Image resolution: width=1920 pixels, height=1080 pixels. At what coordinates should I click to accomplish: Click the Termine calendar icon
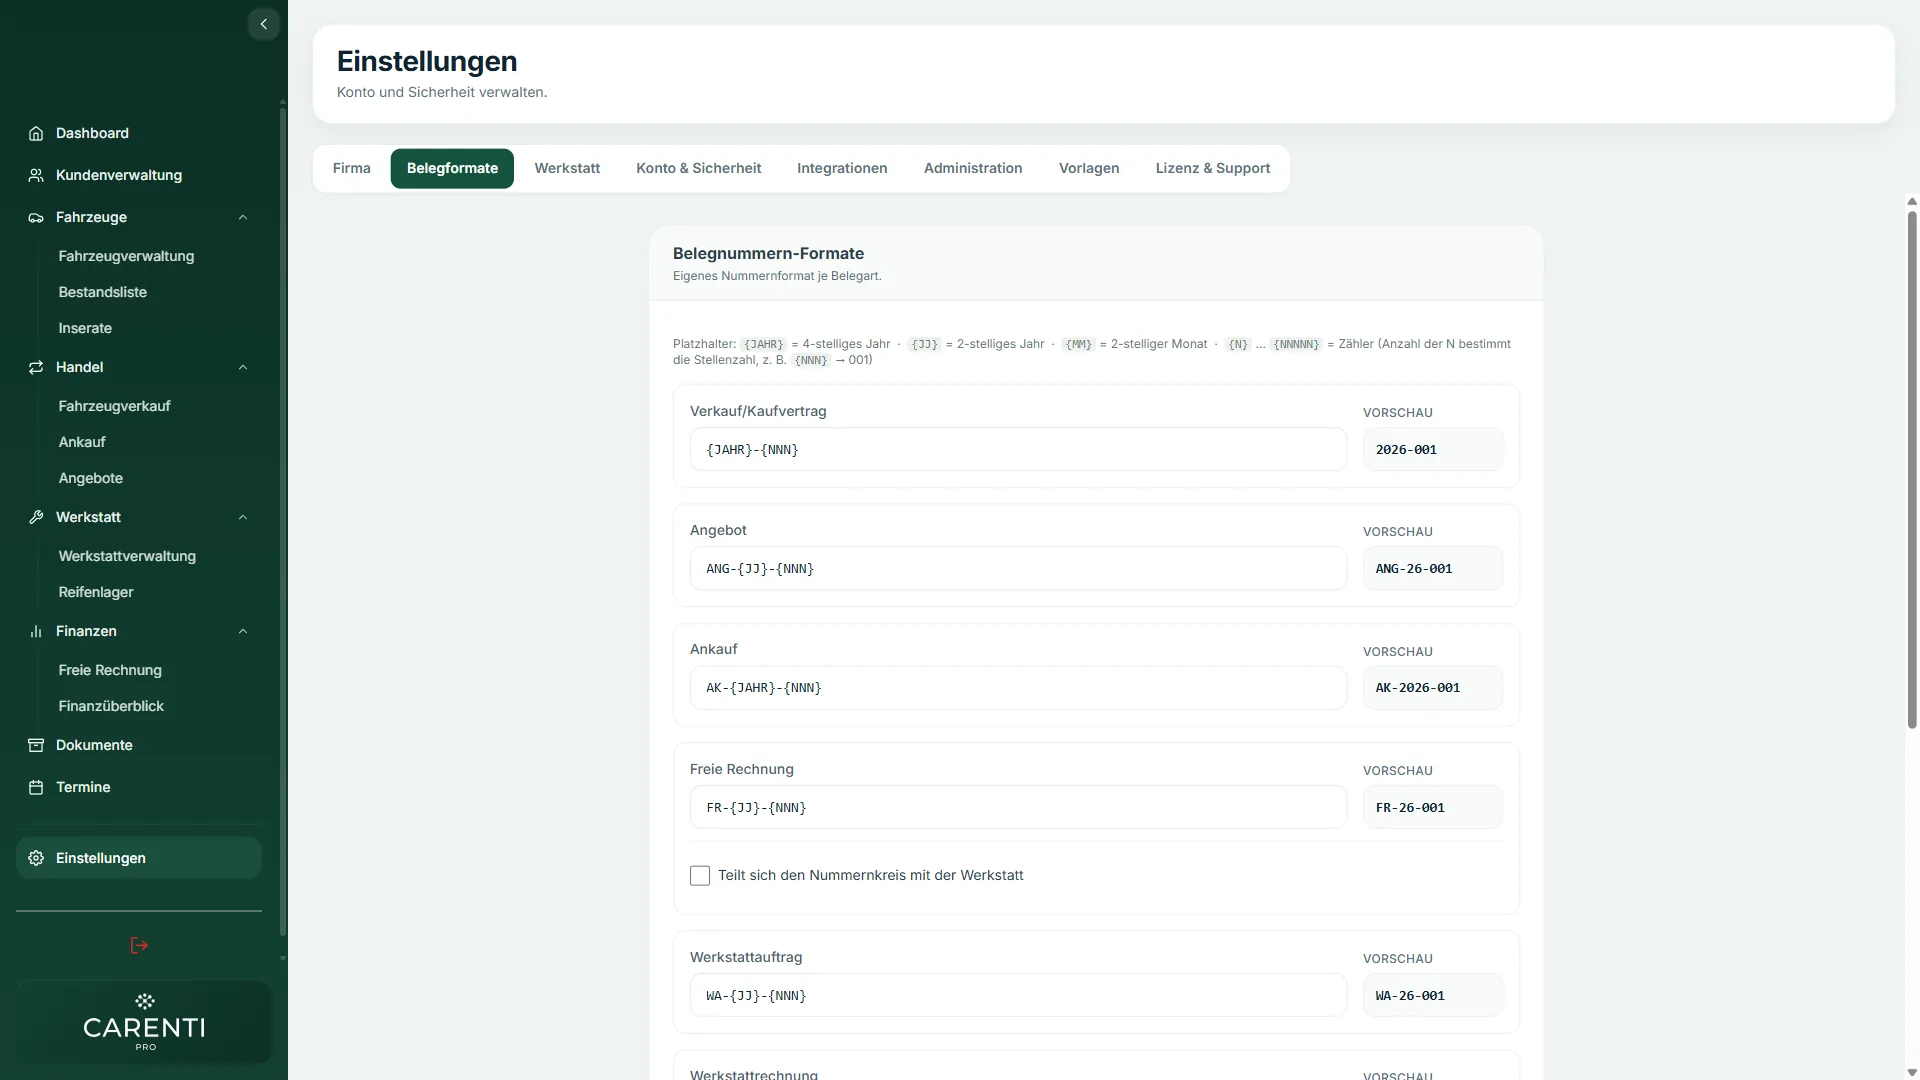tap(36, 787)
